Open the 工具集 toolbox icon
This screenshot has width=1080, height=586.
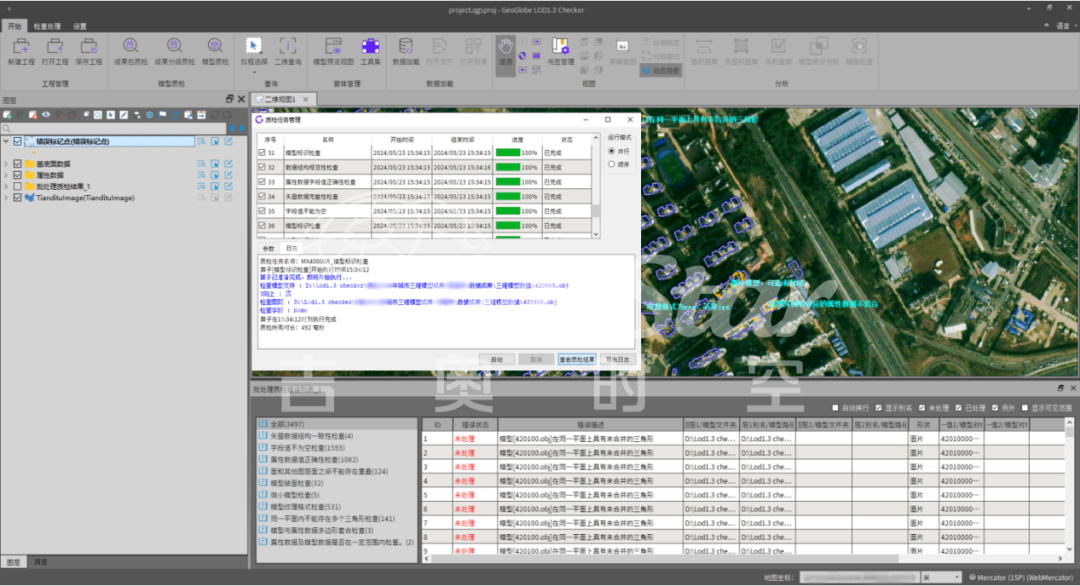[x=370, y=46]
